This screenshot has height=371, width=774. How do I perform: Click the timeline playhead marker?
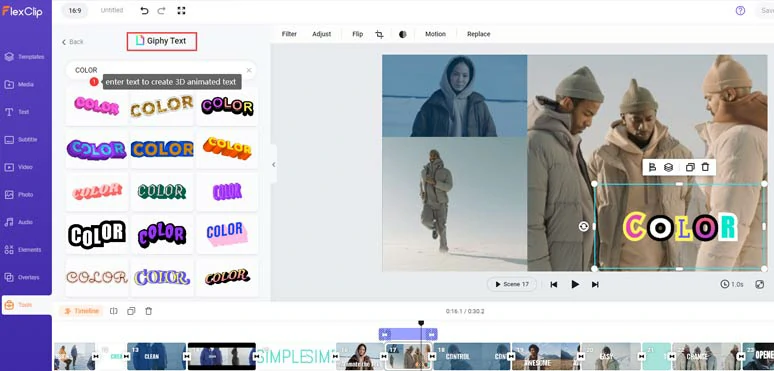421,324
